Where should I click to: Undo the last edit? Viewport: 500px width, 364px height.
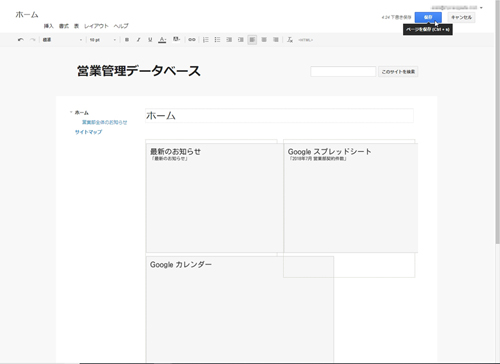pyautogui.click(x=21, y=40)
